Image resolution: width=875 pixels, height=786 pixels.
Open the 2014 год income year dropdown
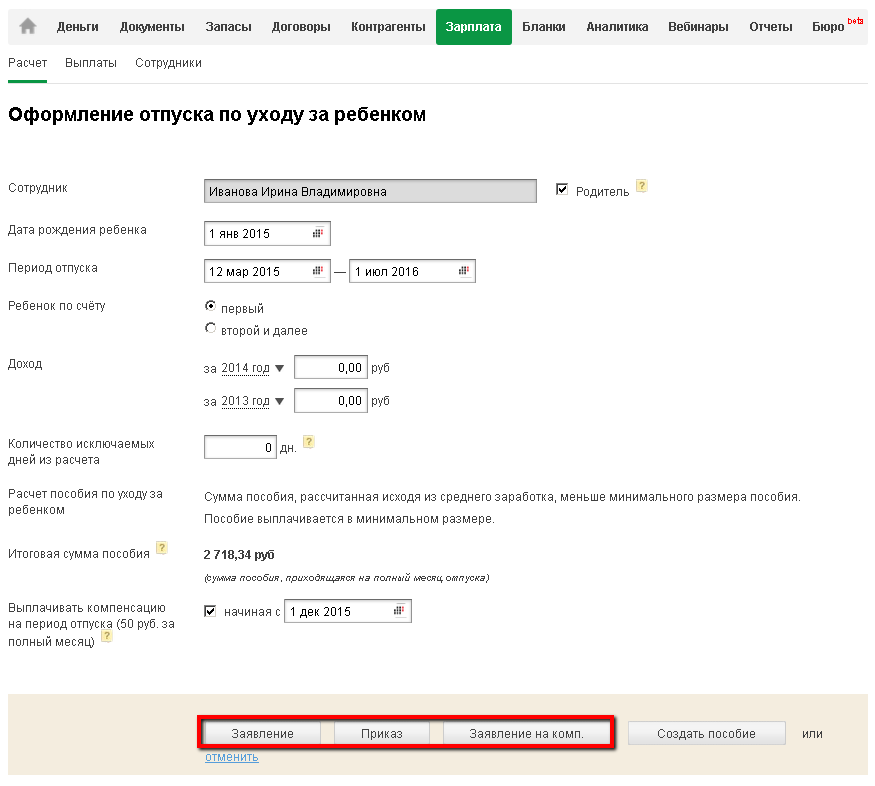tap(253, 368)
